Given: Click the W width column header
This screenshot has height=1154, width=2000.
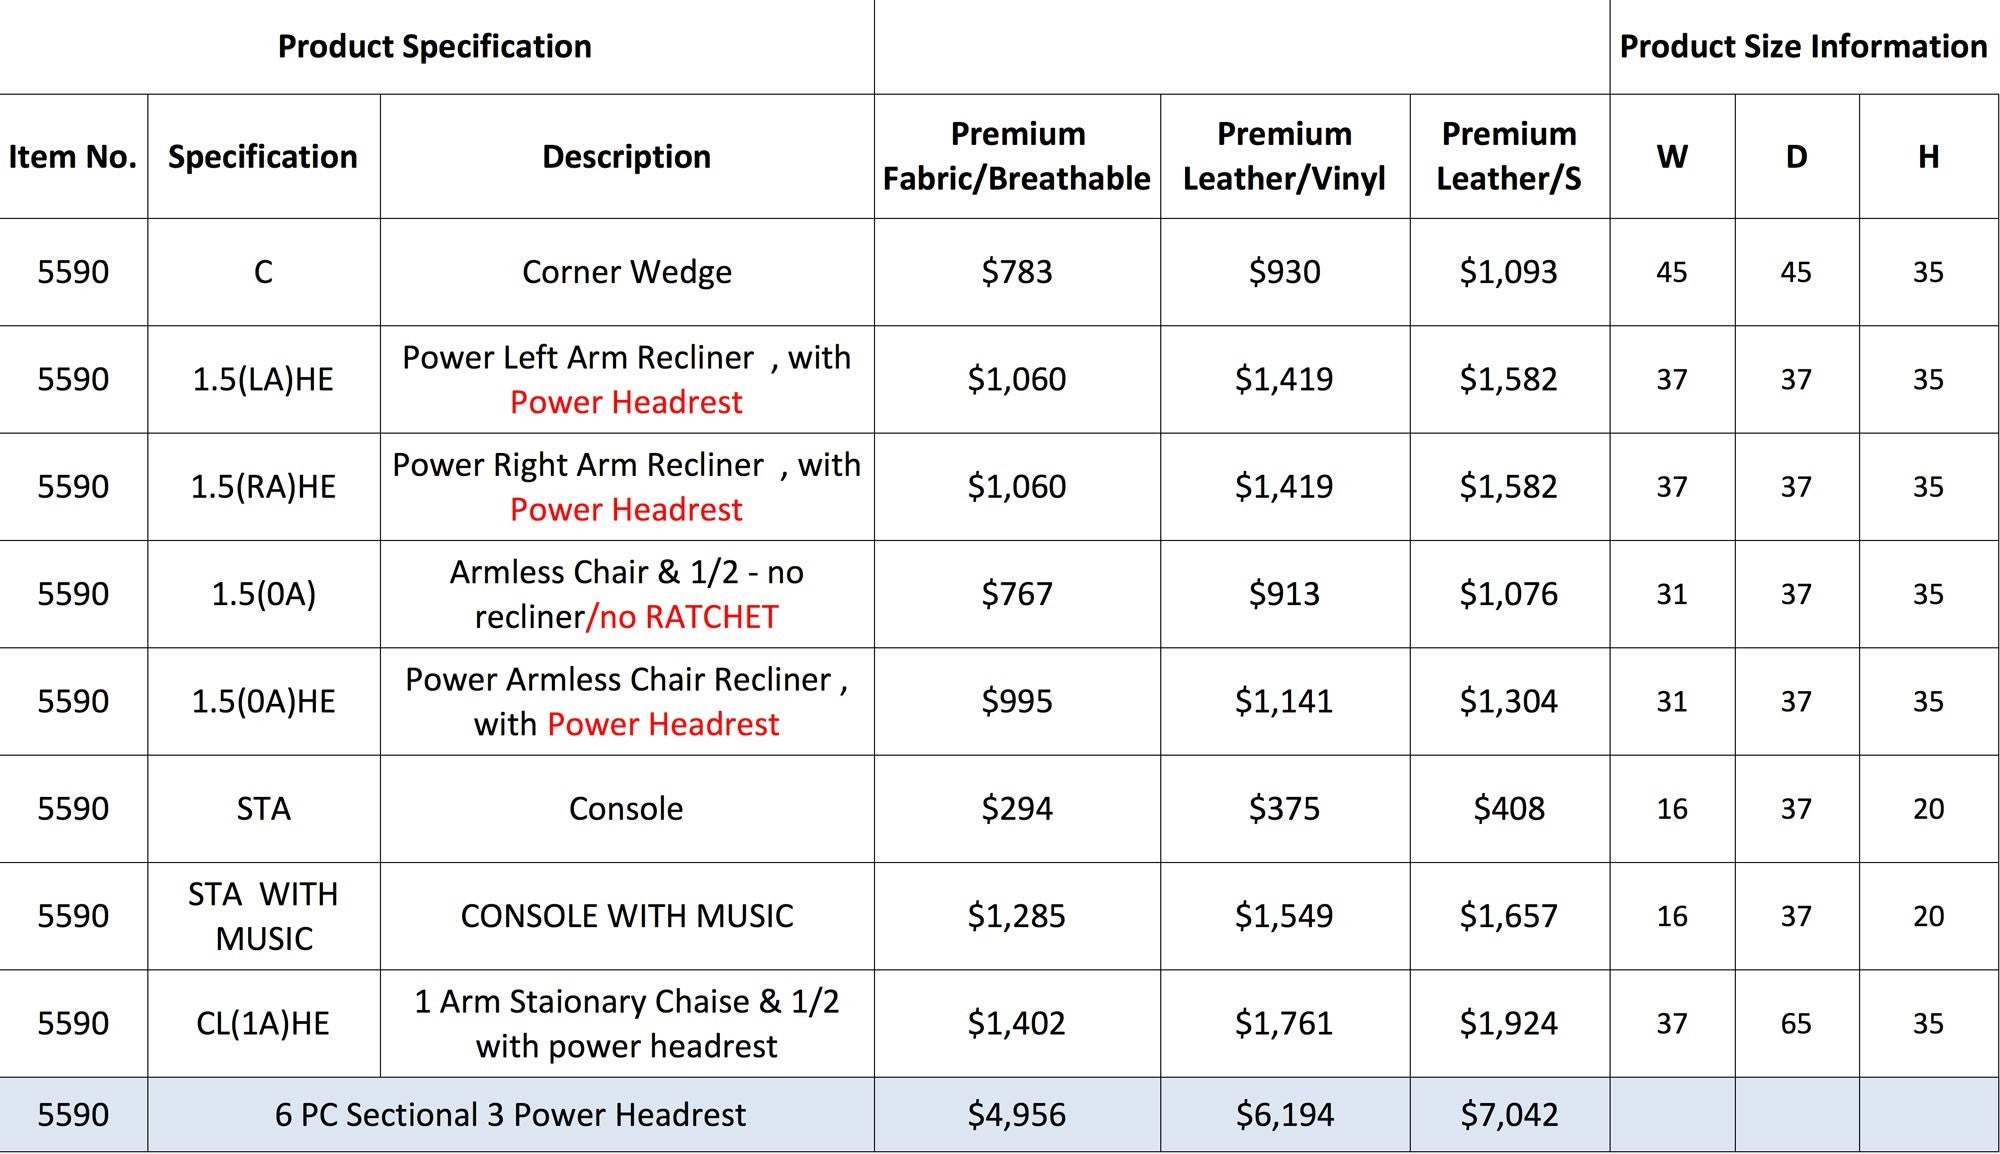Looking at the screenshot, I should (x=1672, y=156).
